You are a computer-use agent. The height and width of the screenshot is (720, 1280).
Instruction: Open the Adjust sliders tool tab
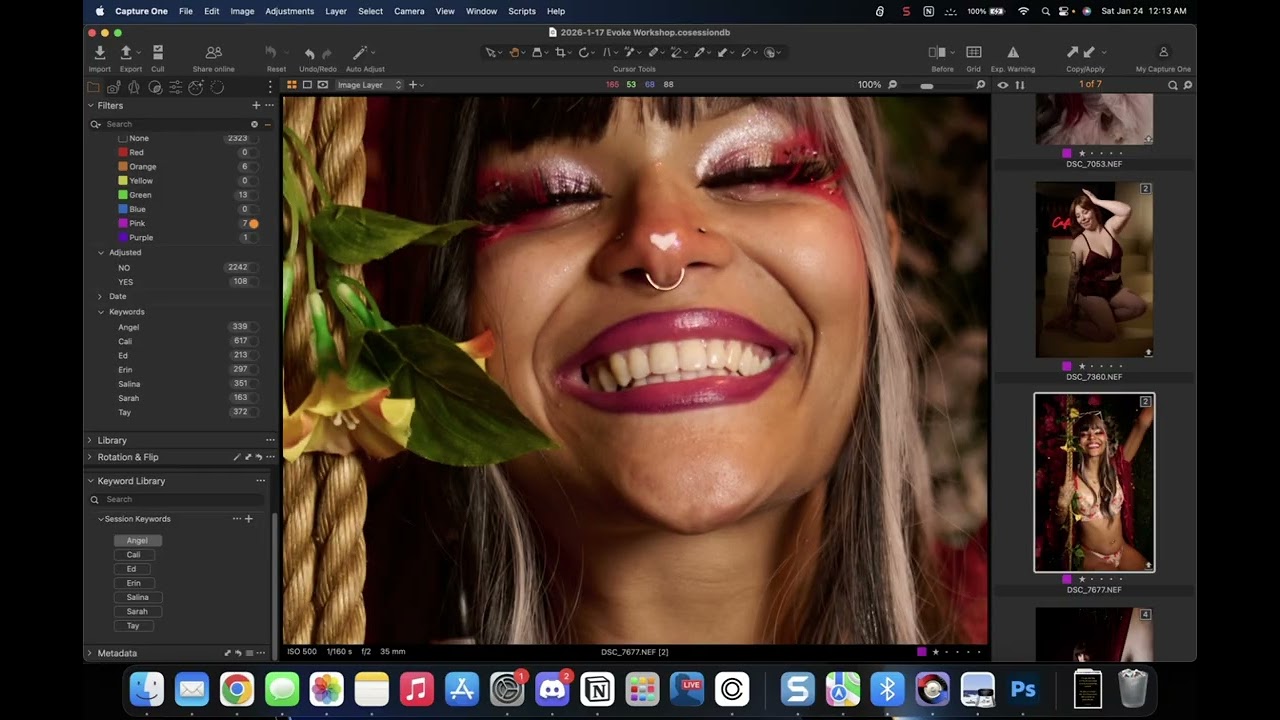[x=175, y=87]
